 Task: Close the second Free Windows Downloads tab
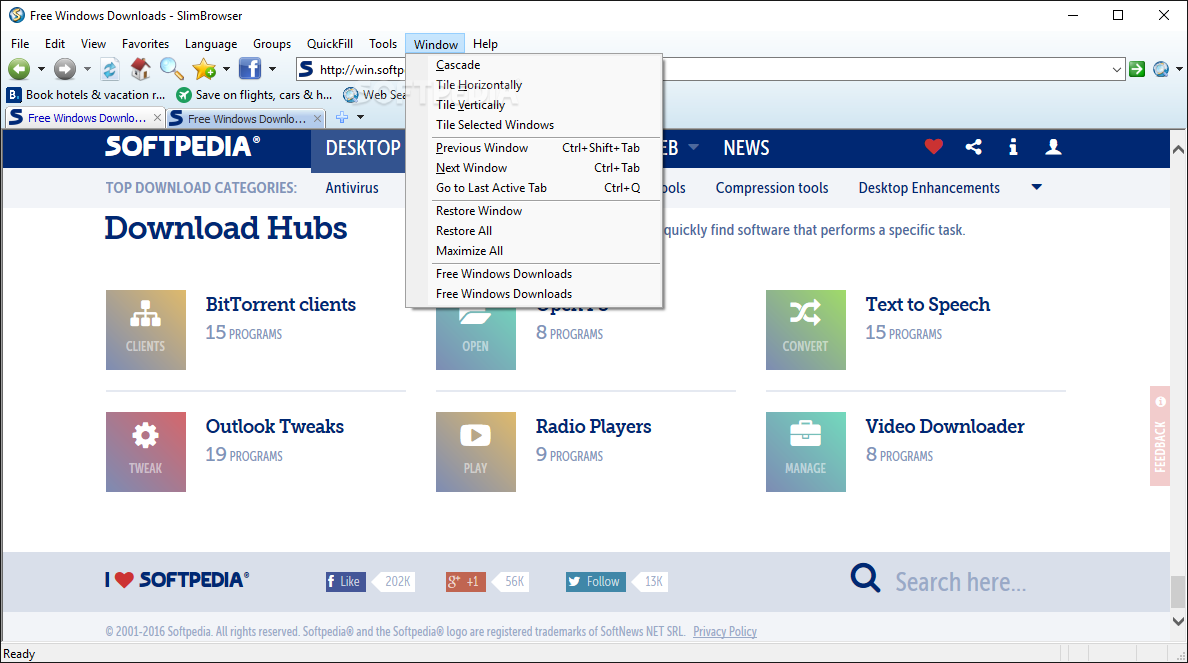click(x=317, y=118)
